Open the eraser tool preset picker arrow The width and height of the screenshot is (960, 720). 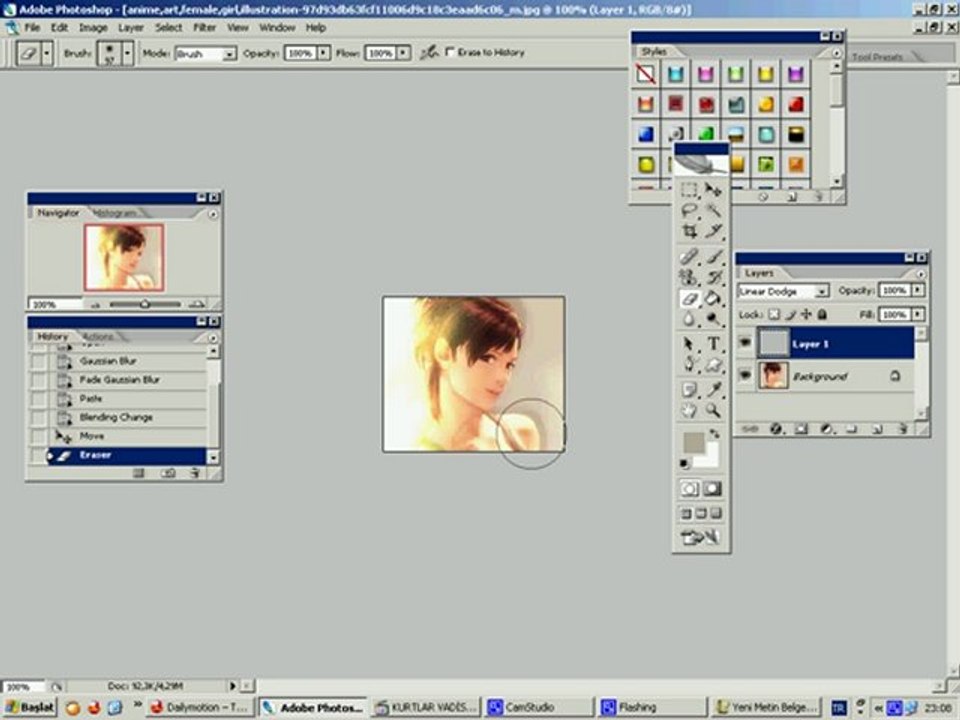click(47, 53)
